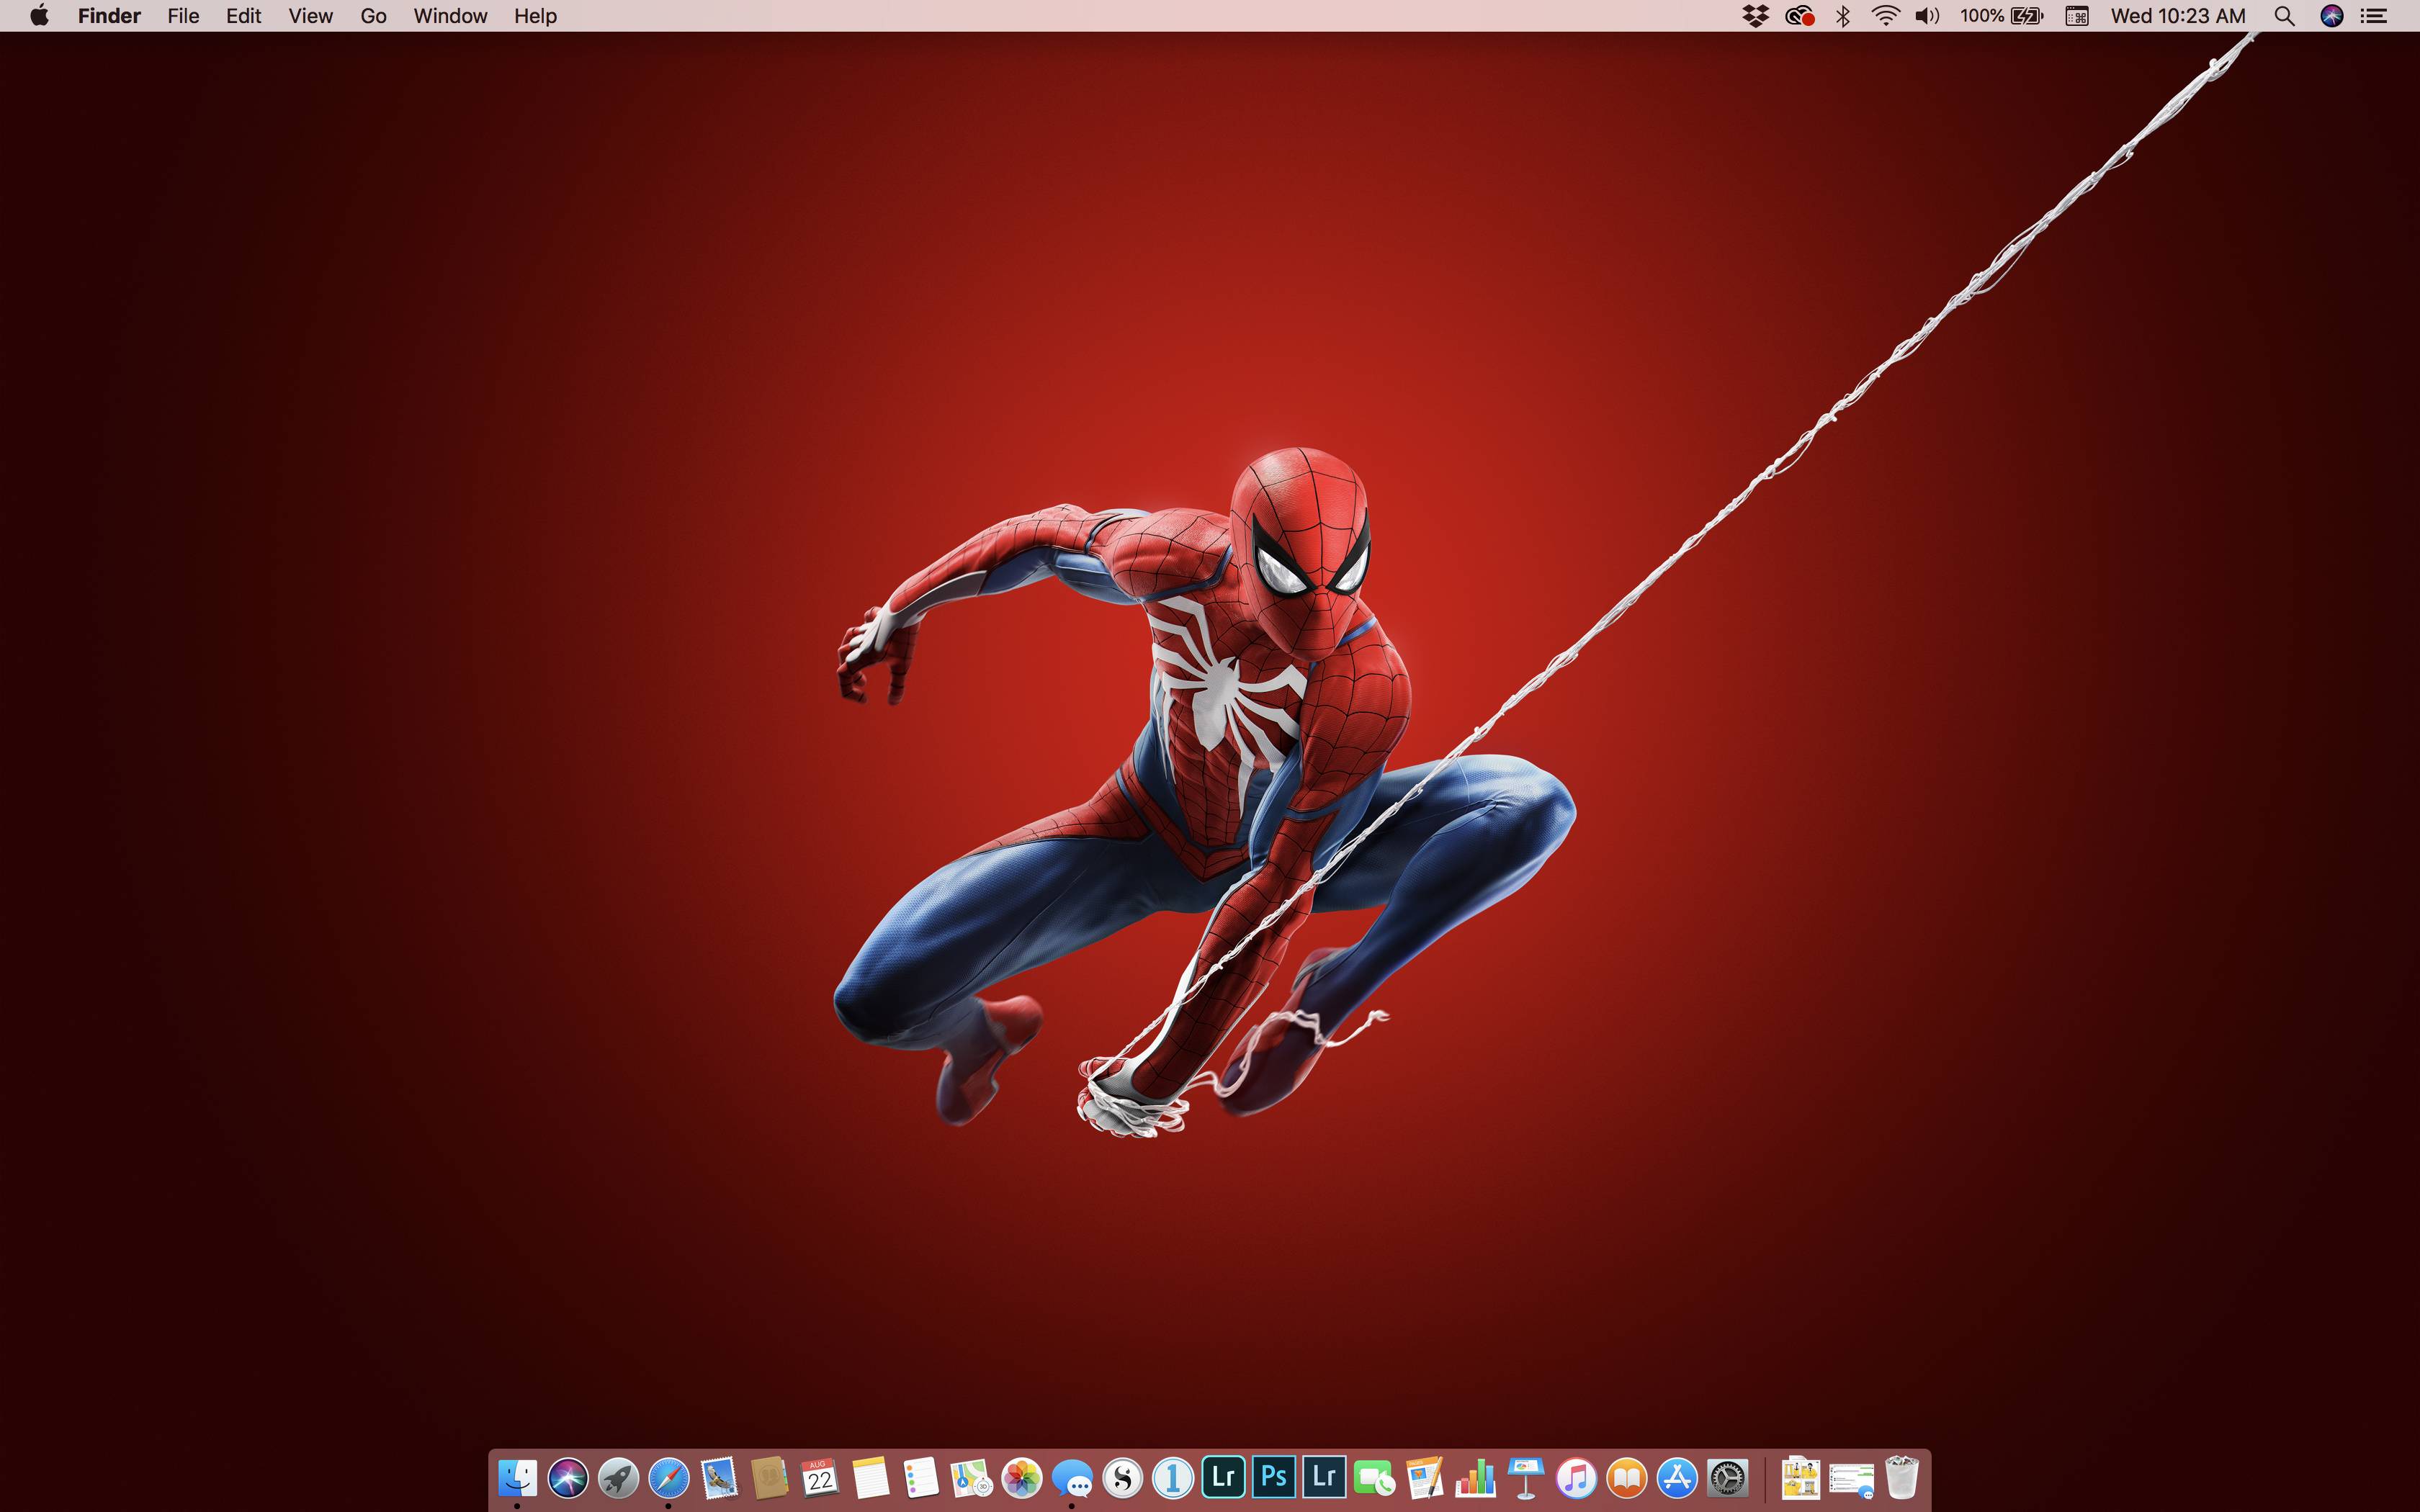Open rounded Lightroom CC icon left of Photoshop

pos(1223,1476)
